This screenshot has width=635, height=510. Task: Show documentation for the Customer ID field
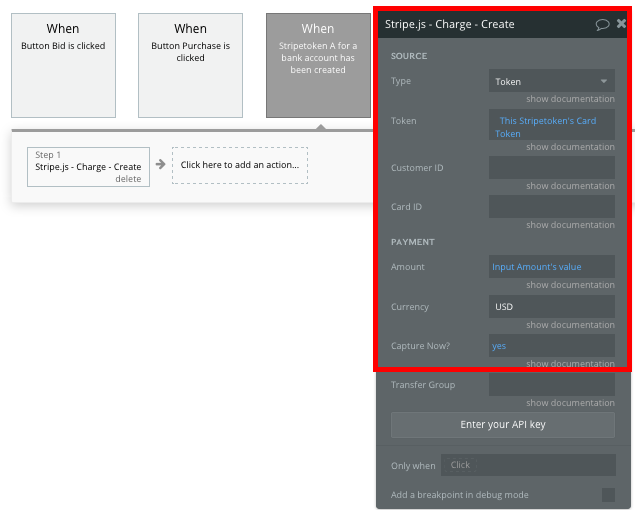[570, 186]
